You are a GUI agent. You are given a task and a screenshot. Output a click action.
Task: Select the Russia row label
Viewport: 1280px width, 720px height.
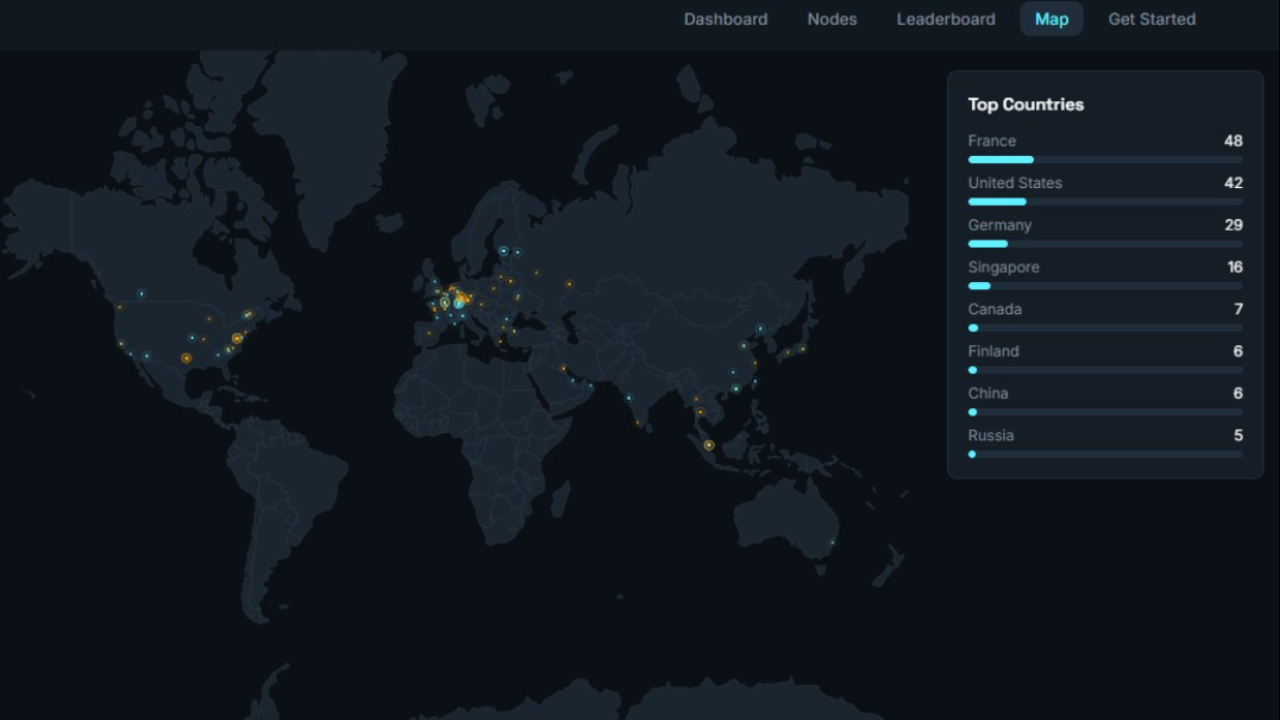(x=991, y=435)
